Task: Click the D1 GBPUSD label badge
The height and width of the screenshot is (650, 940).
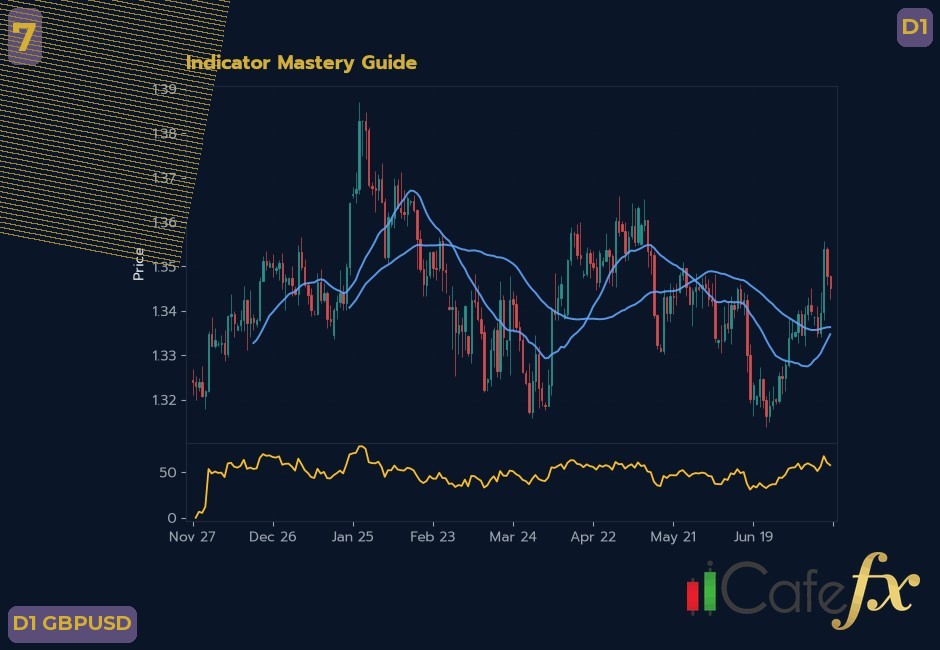Action: [x=72, y=624]
